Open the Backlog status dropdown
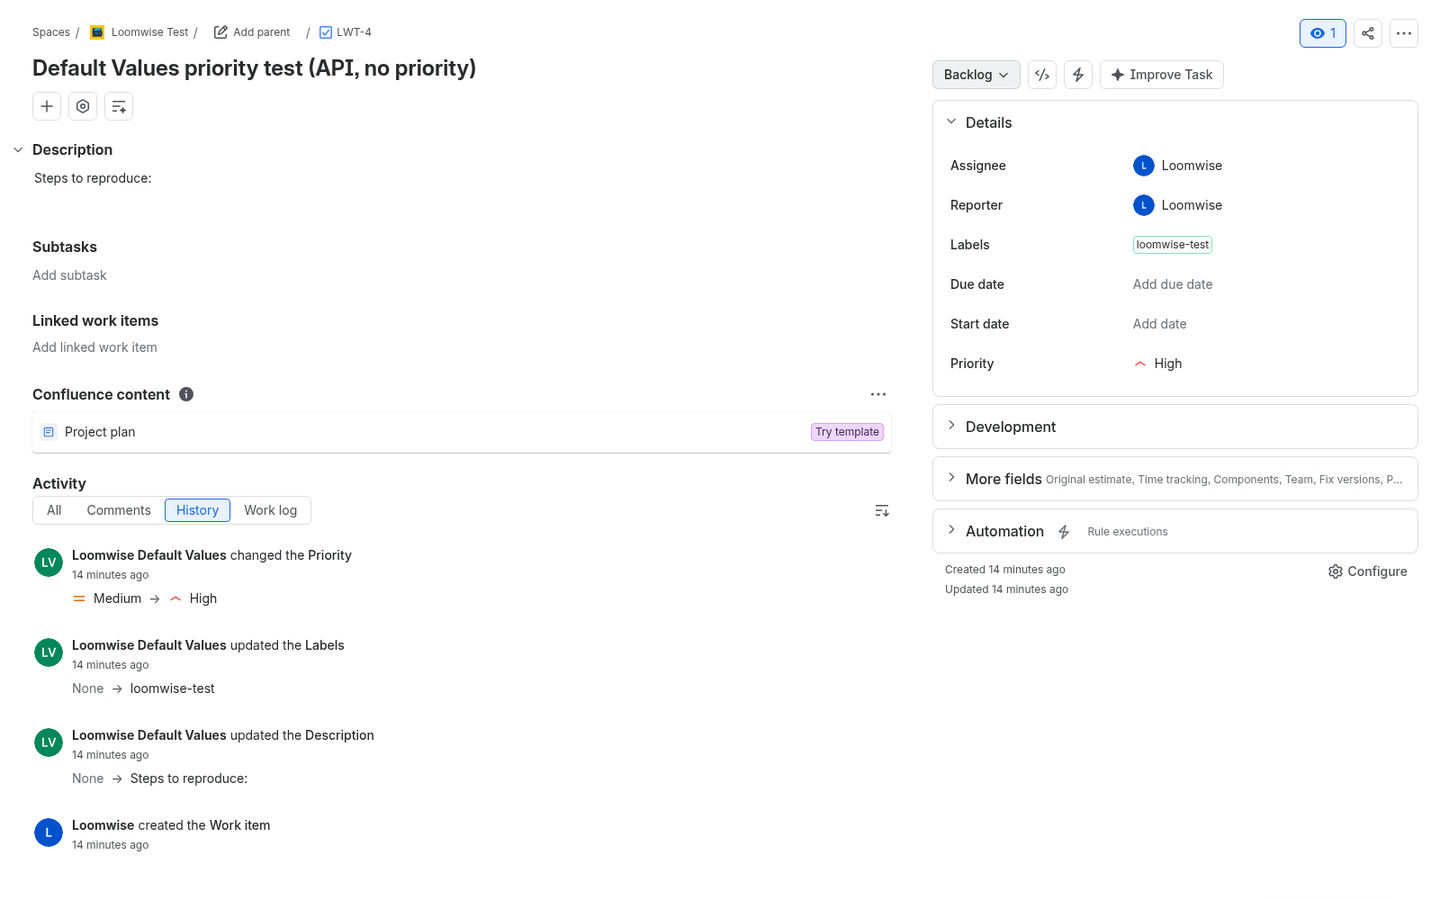The image size is (1440, 900). pyautogui.click(x=976, y=75)
